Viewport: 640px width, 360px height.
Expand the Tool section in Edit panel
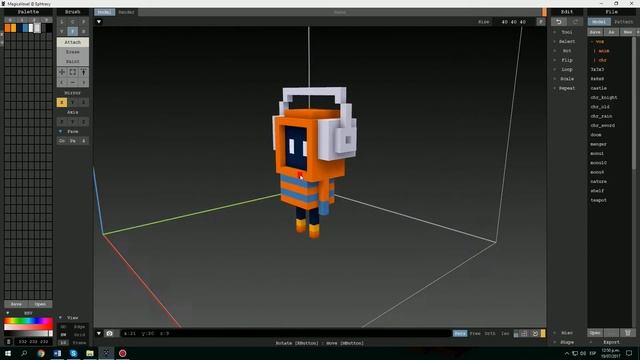pos(567,32)
